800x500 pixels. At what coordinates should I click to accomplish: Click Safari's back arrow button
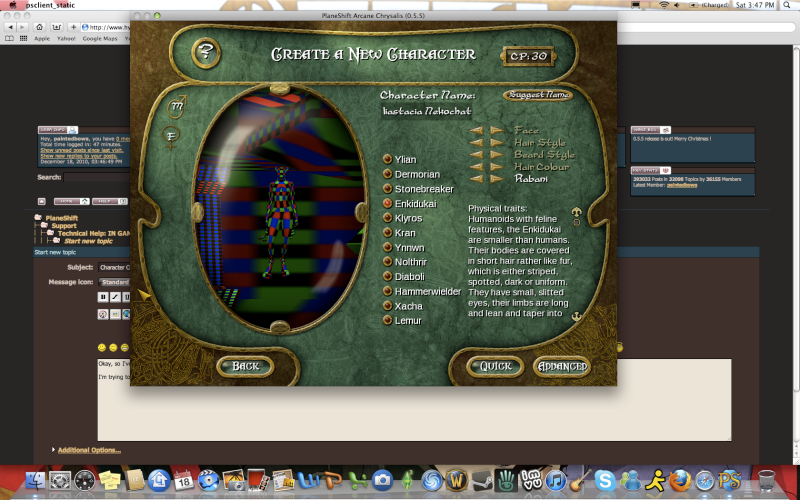click(10, 27)
